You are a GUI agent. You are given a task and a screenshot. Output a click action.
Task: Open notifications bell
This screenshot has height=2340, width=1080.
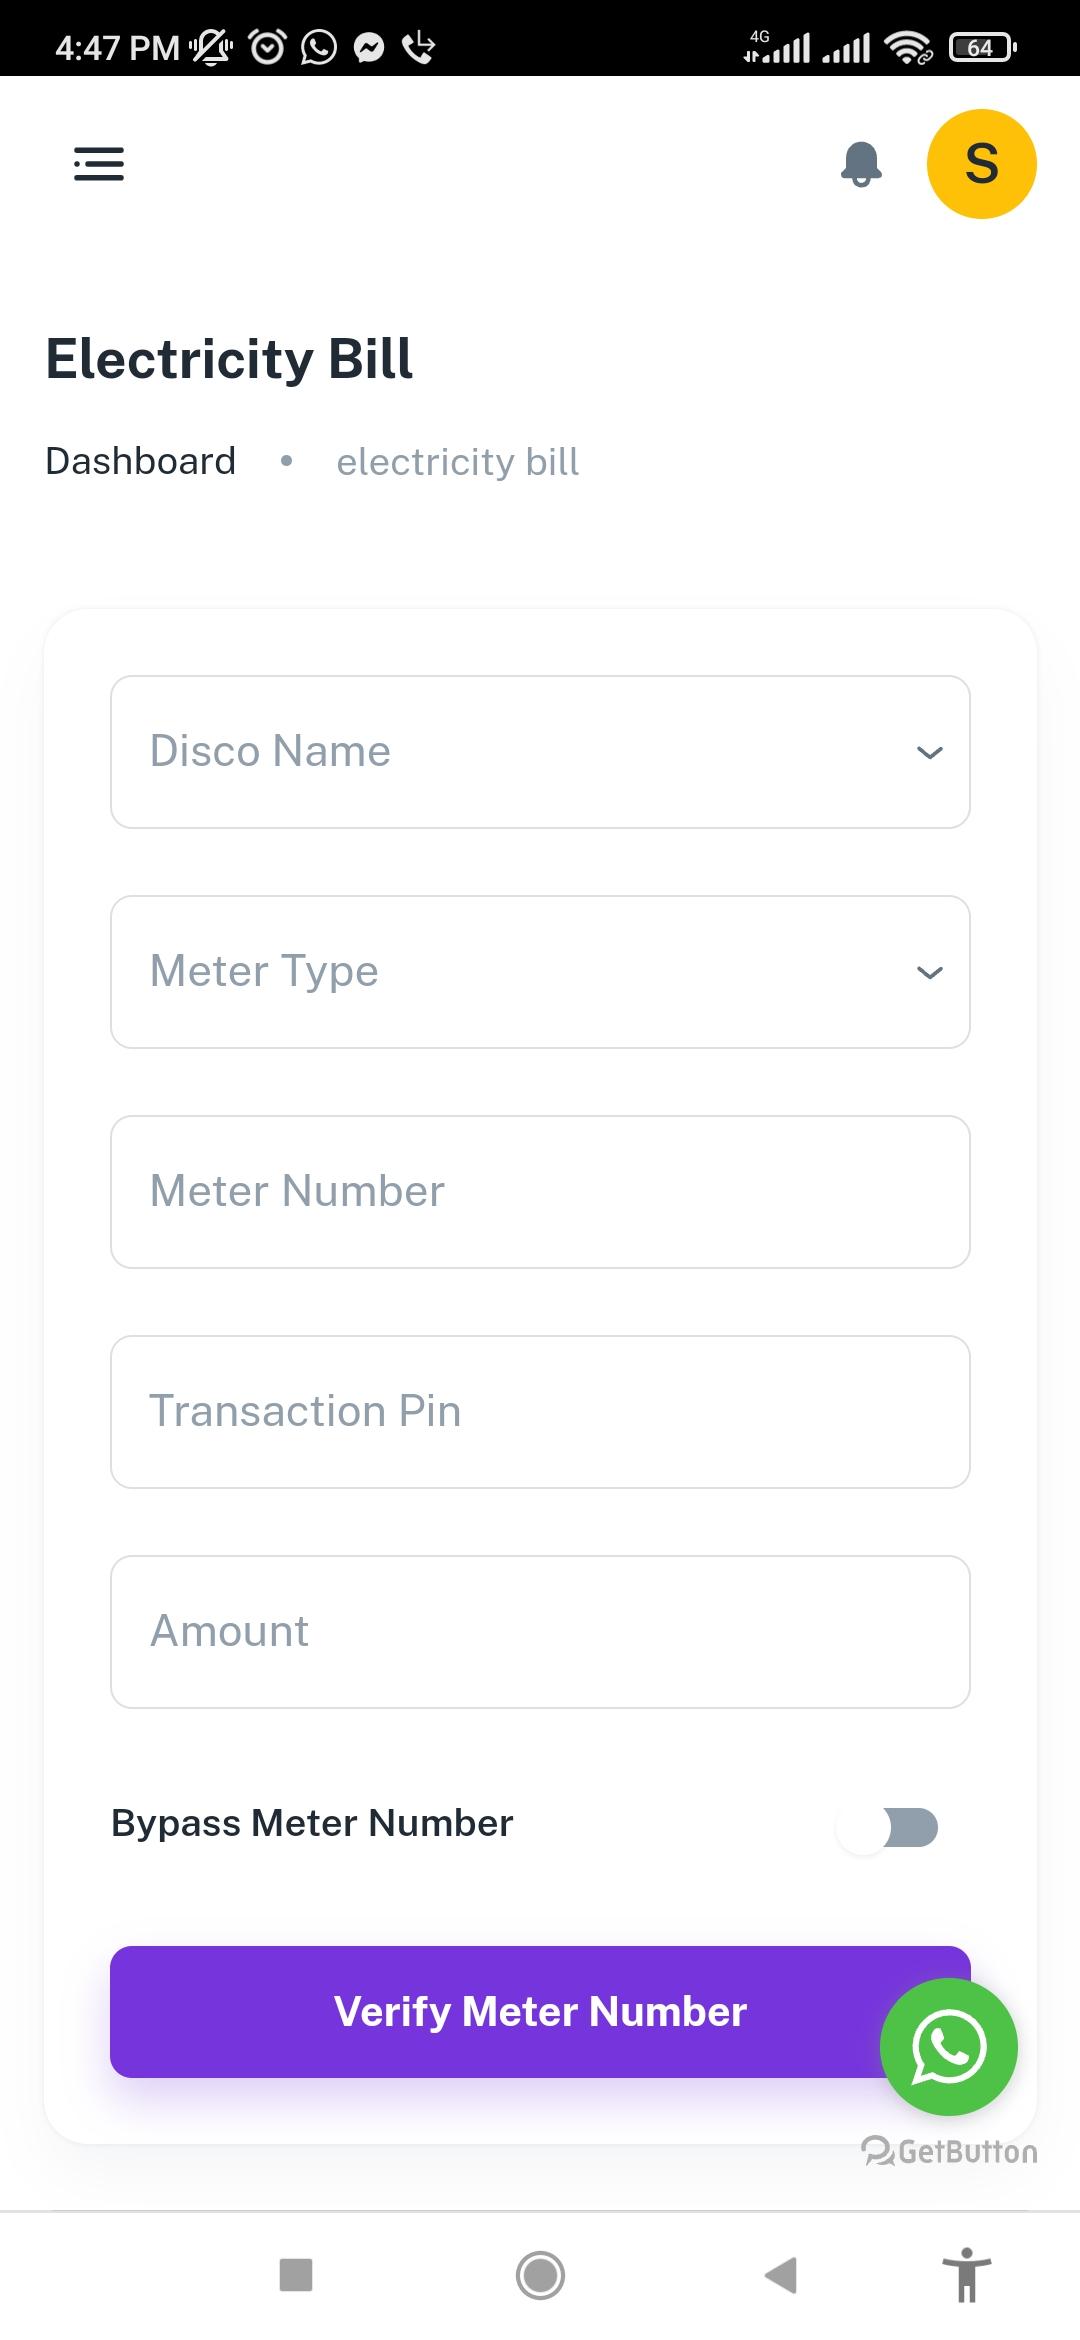[x=861, y=164]
